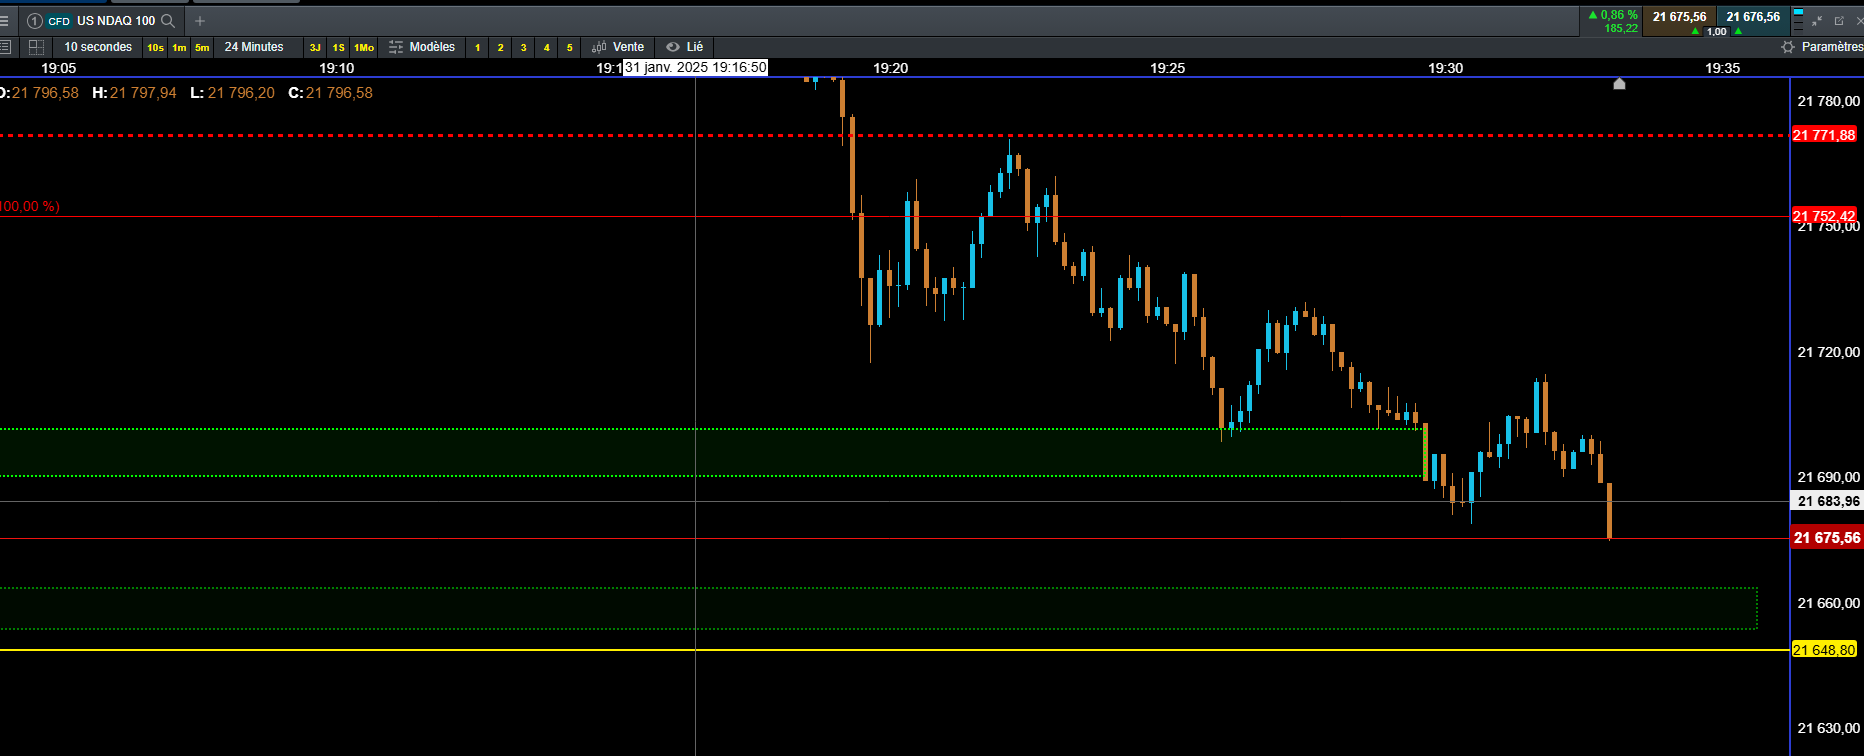This screenshot has width=1864, height=756.
Task: Open the hamburger menu at top left
Action: point(4,20)
